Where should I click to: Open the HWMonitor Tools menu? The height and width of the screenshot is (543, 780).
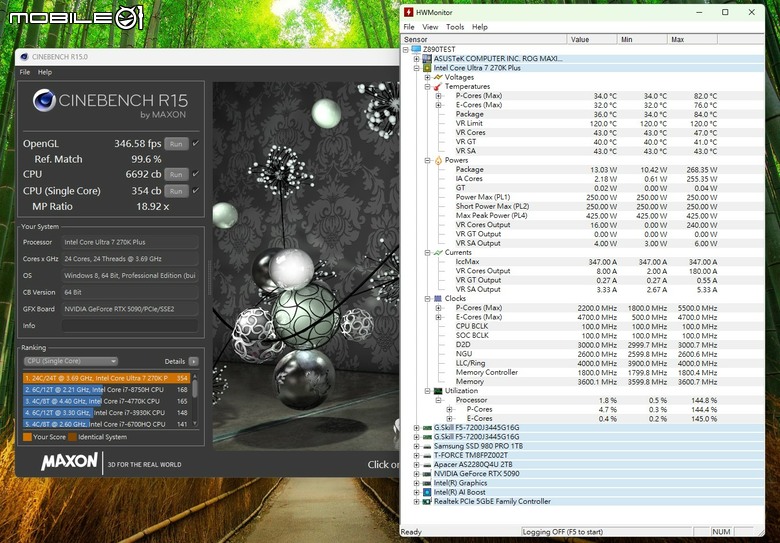(x=455, y=27)
